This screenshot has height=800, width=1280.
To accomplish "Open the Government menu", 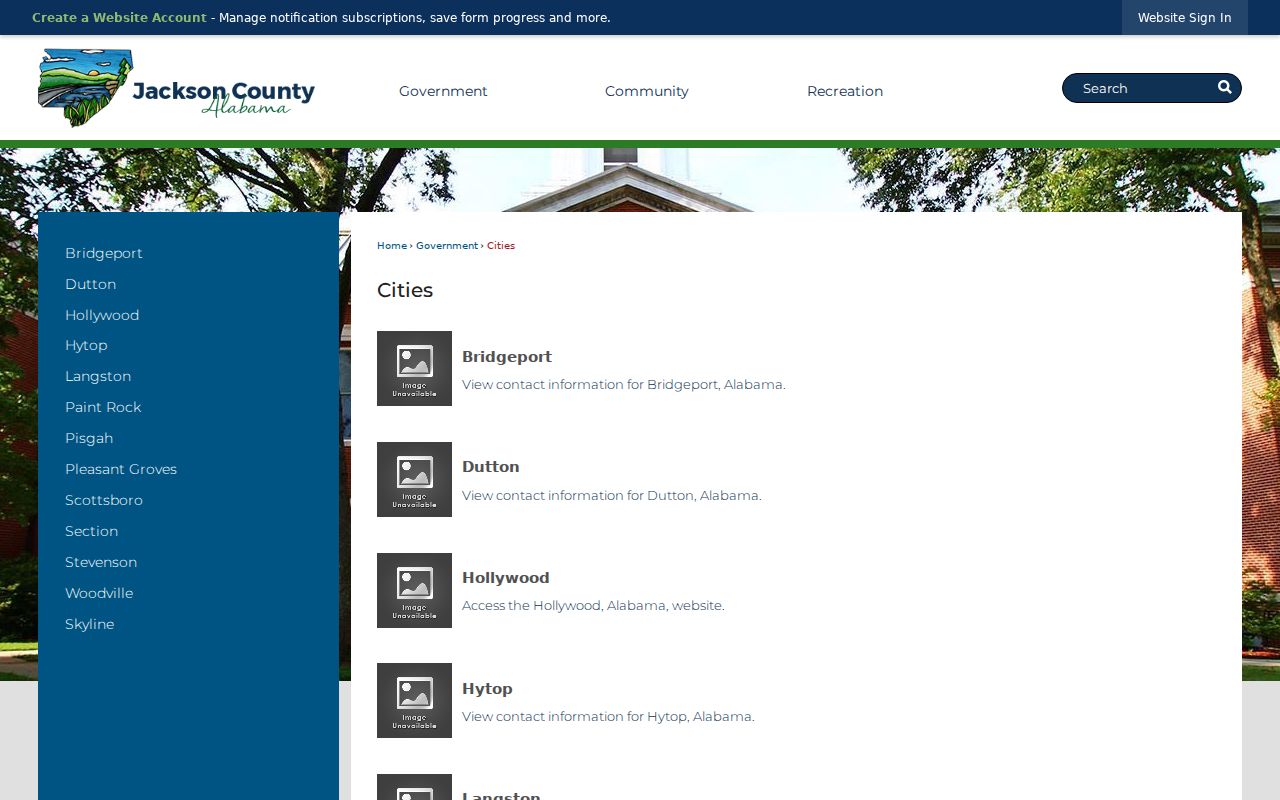I will (443, 91).
